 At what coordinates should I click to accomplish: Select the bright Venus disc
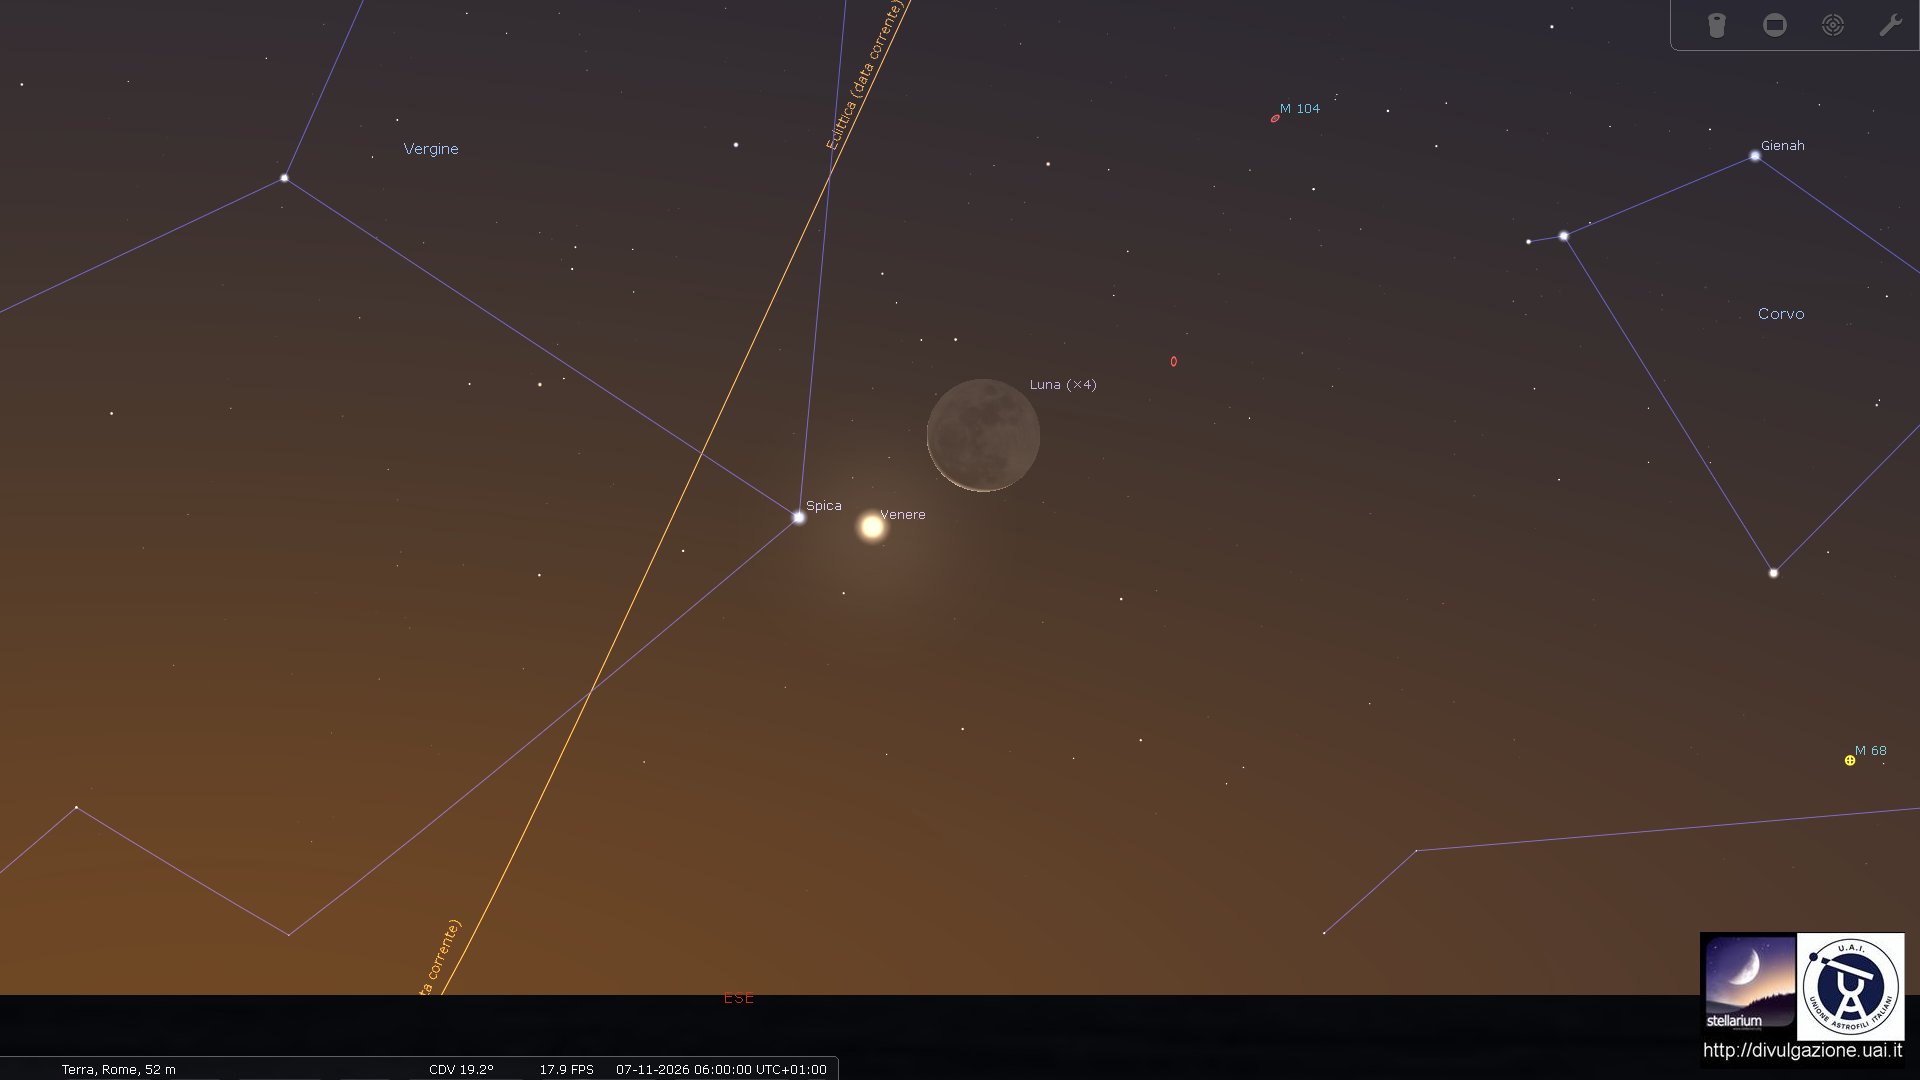coord(872,527)
